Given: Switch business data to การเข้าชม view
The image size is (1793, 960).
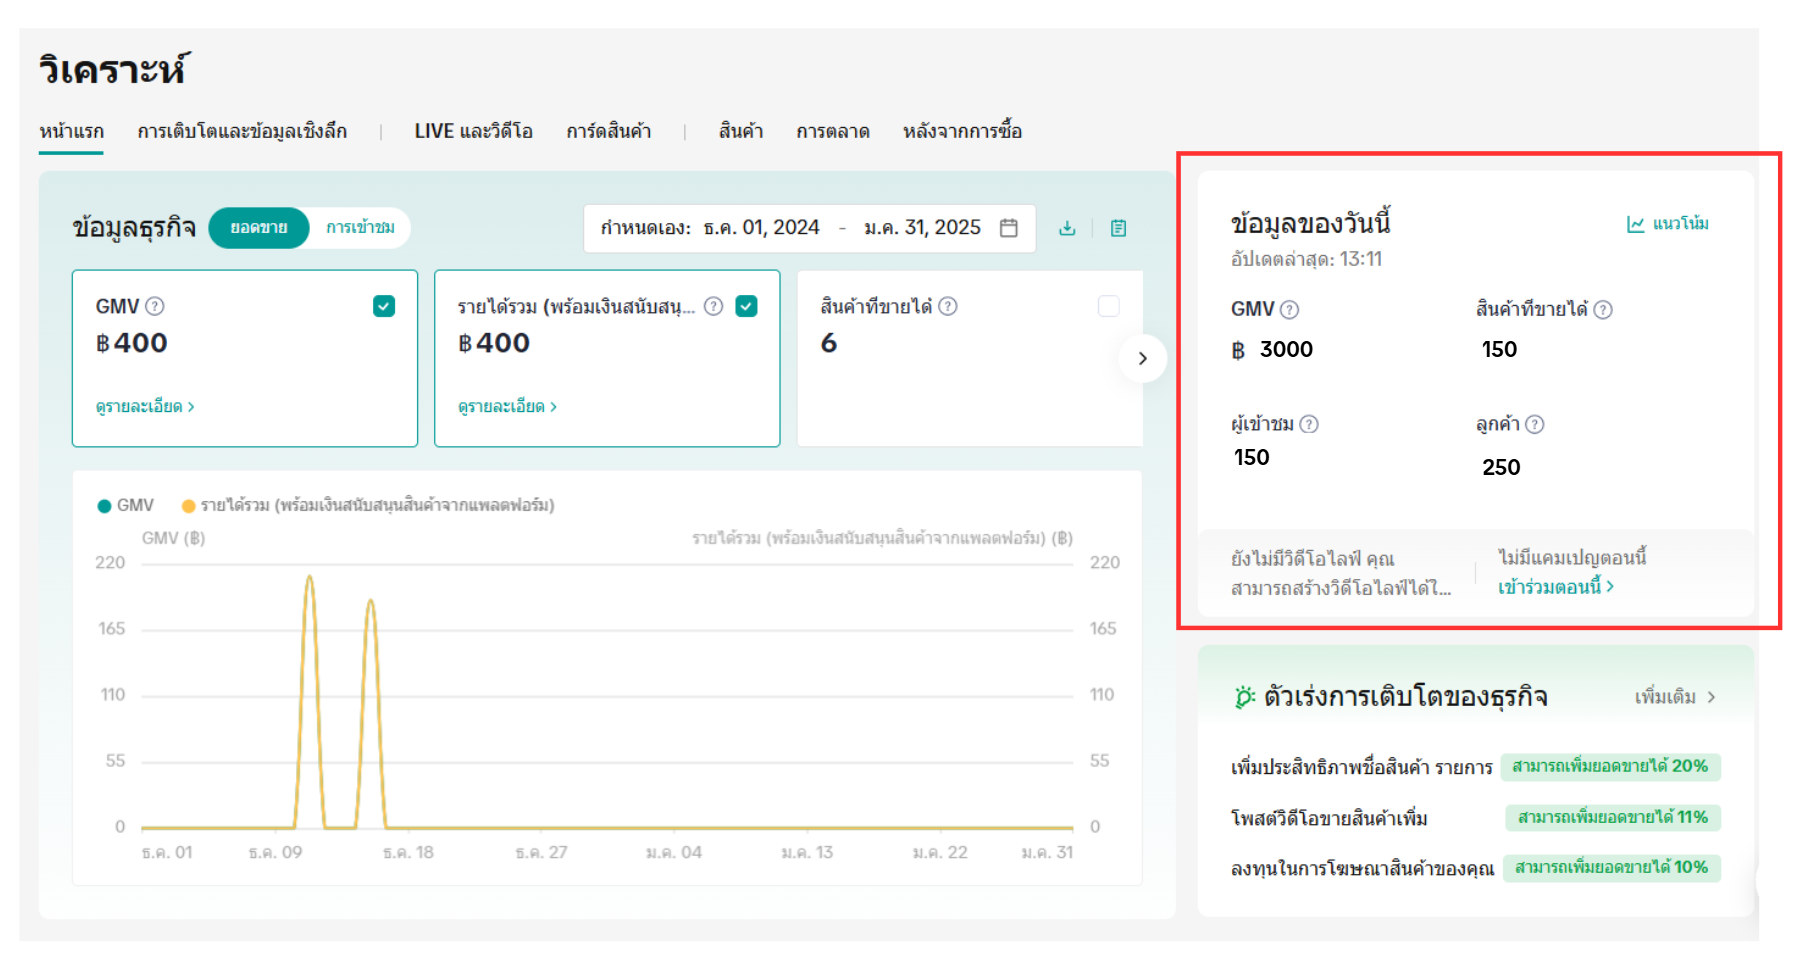Looking at the screenshot, I should [360, 228].
